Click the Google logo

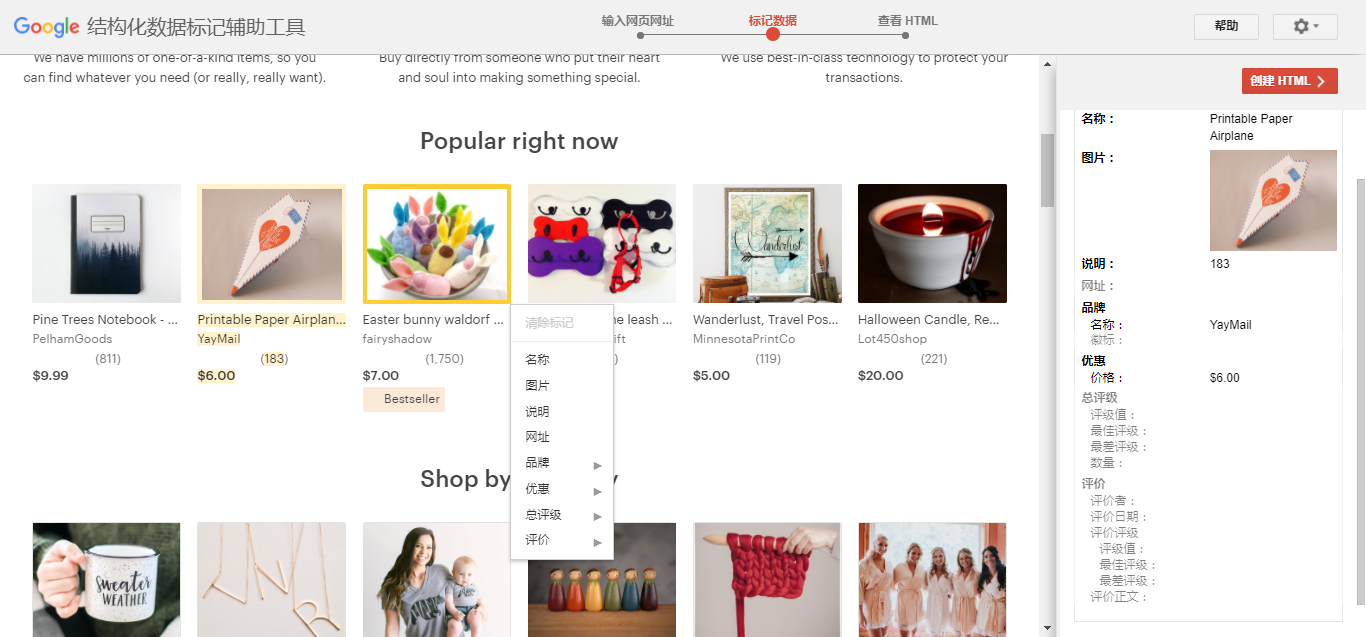(x=46, y=27)
